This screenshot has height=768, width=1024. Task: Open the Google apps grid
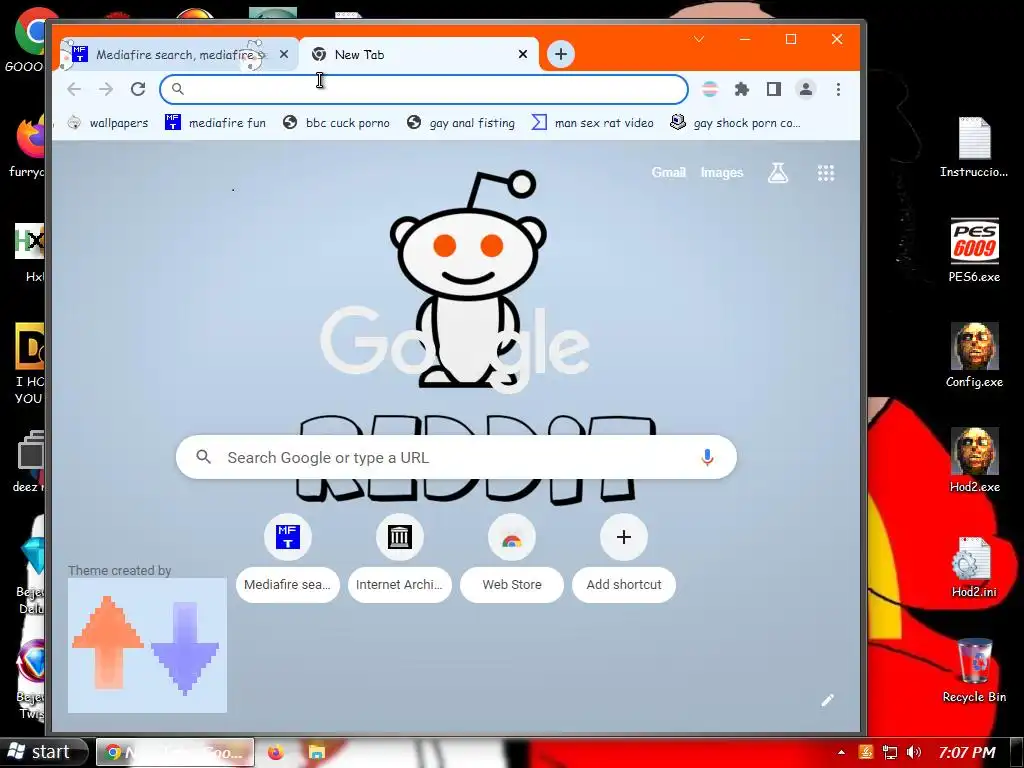pyautogui.click(x=825, y=172)
